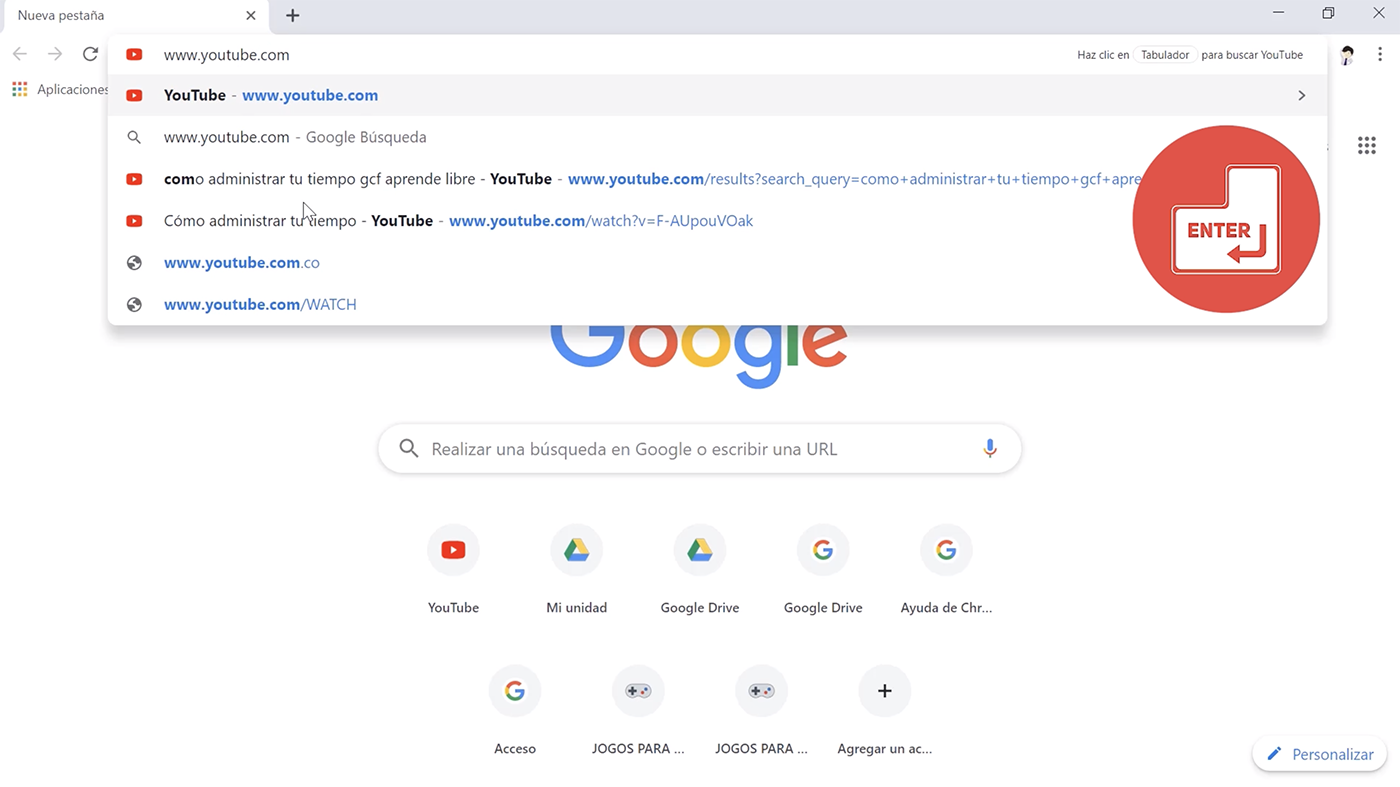Select www.youtube.com/WATCH suggestion
Image resolution: width=1400 pixels, height=787 pixels.
click(x=717, y=305)
